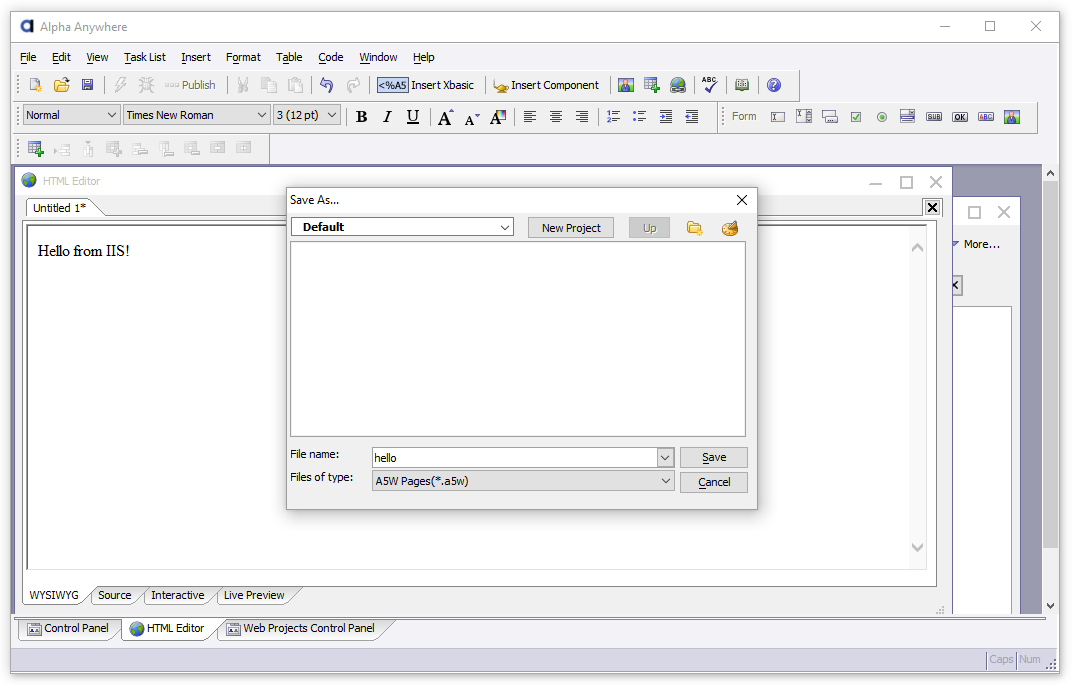Expand the Default project dropdown in Save As
Screen dimensions: 1072x690
(x=505, y=227)
